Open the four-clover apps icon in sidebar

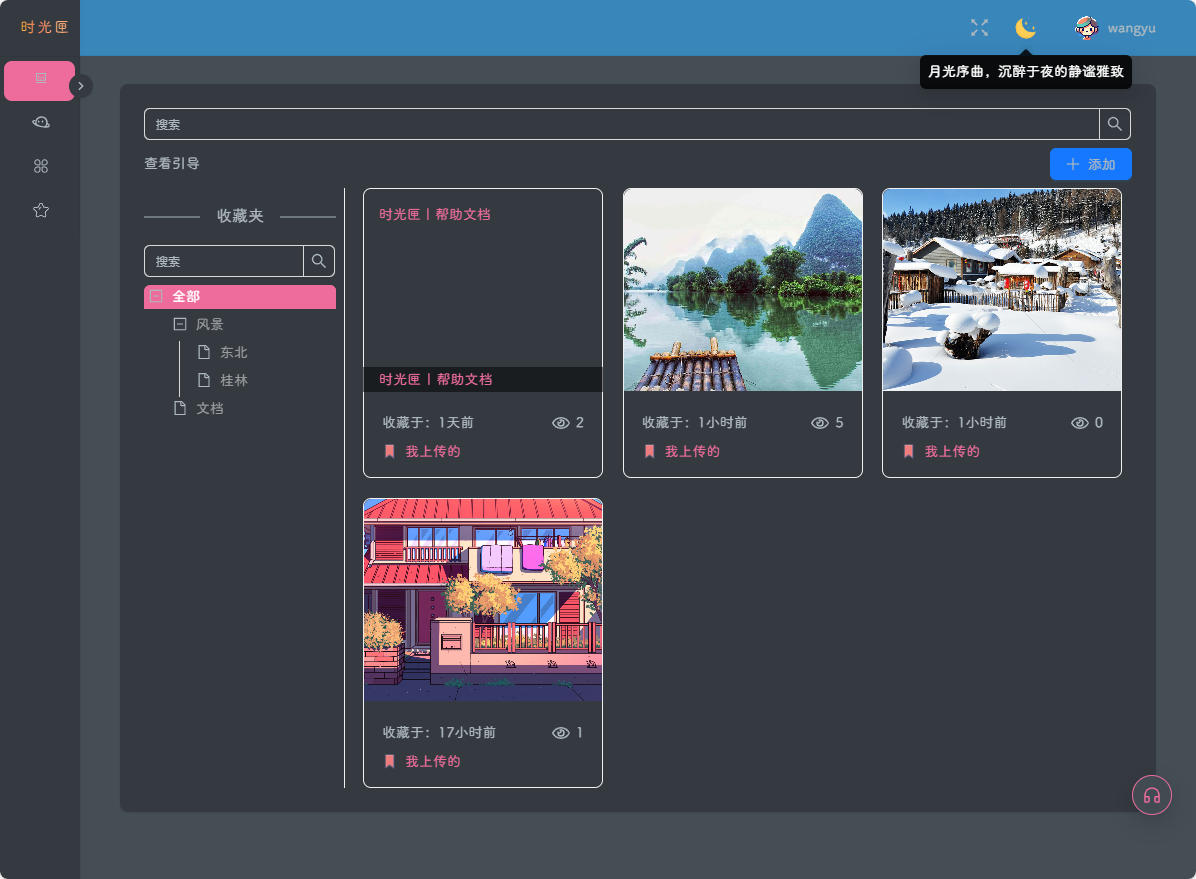pyautogui.click(x=40, y=166)
